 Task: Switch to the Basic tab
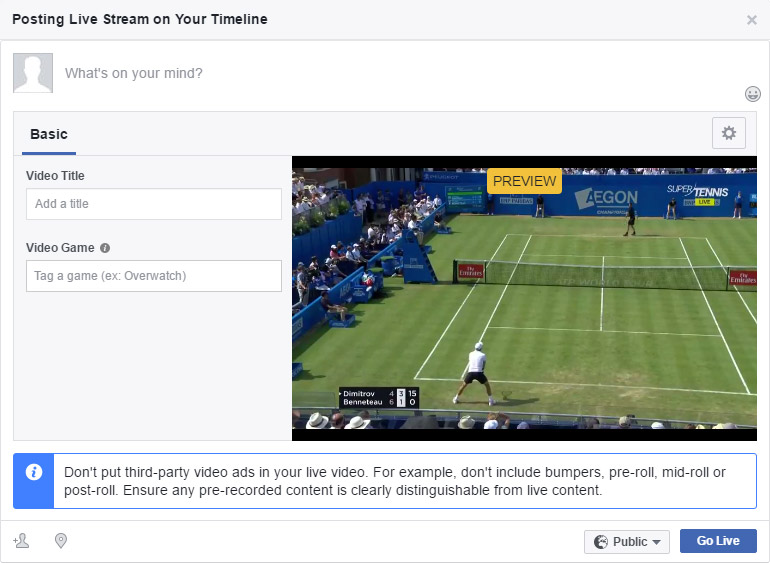click(x=49, y=134)
